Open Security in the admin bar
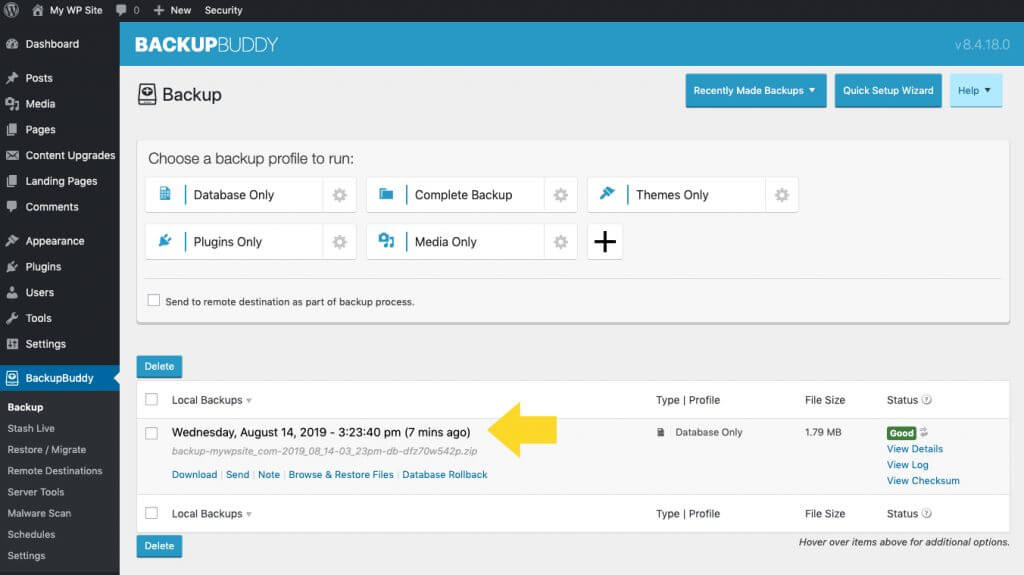 (x=223, y=10)
